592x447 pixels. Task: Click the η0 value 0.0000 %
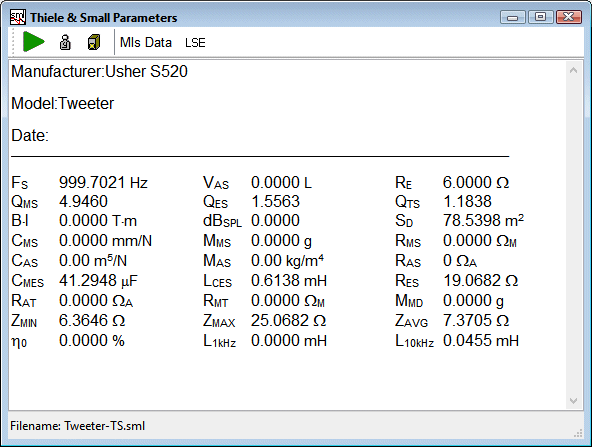click(92, 341)
